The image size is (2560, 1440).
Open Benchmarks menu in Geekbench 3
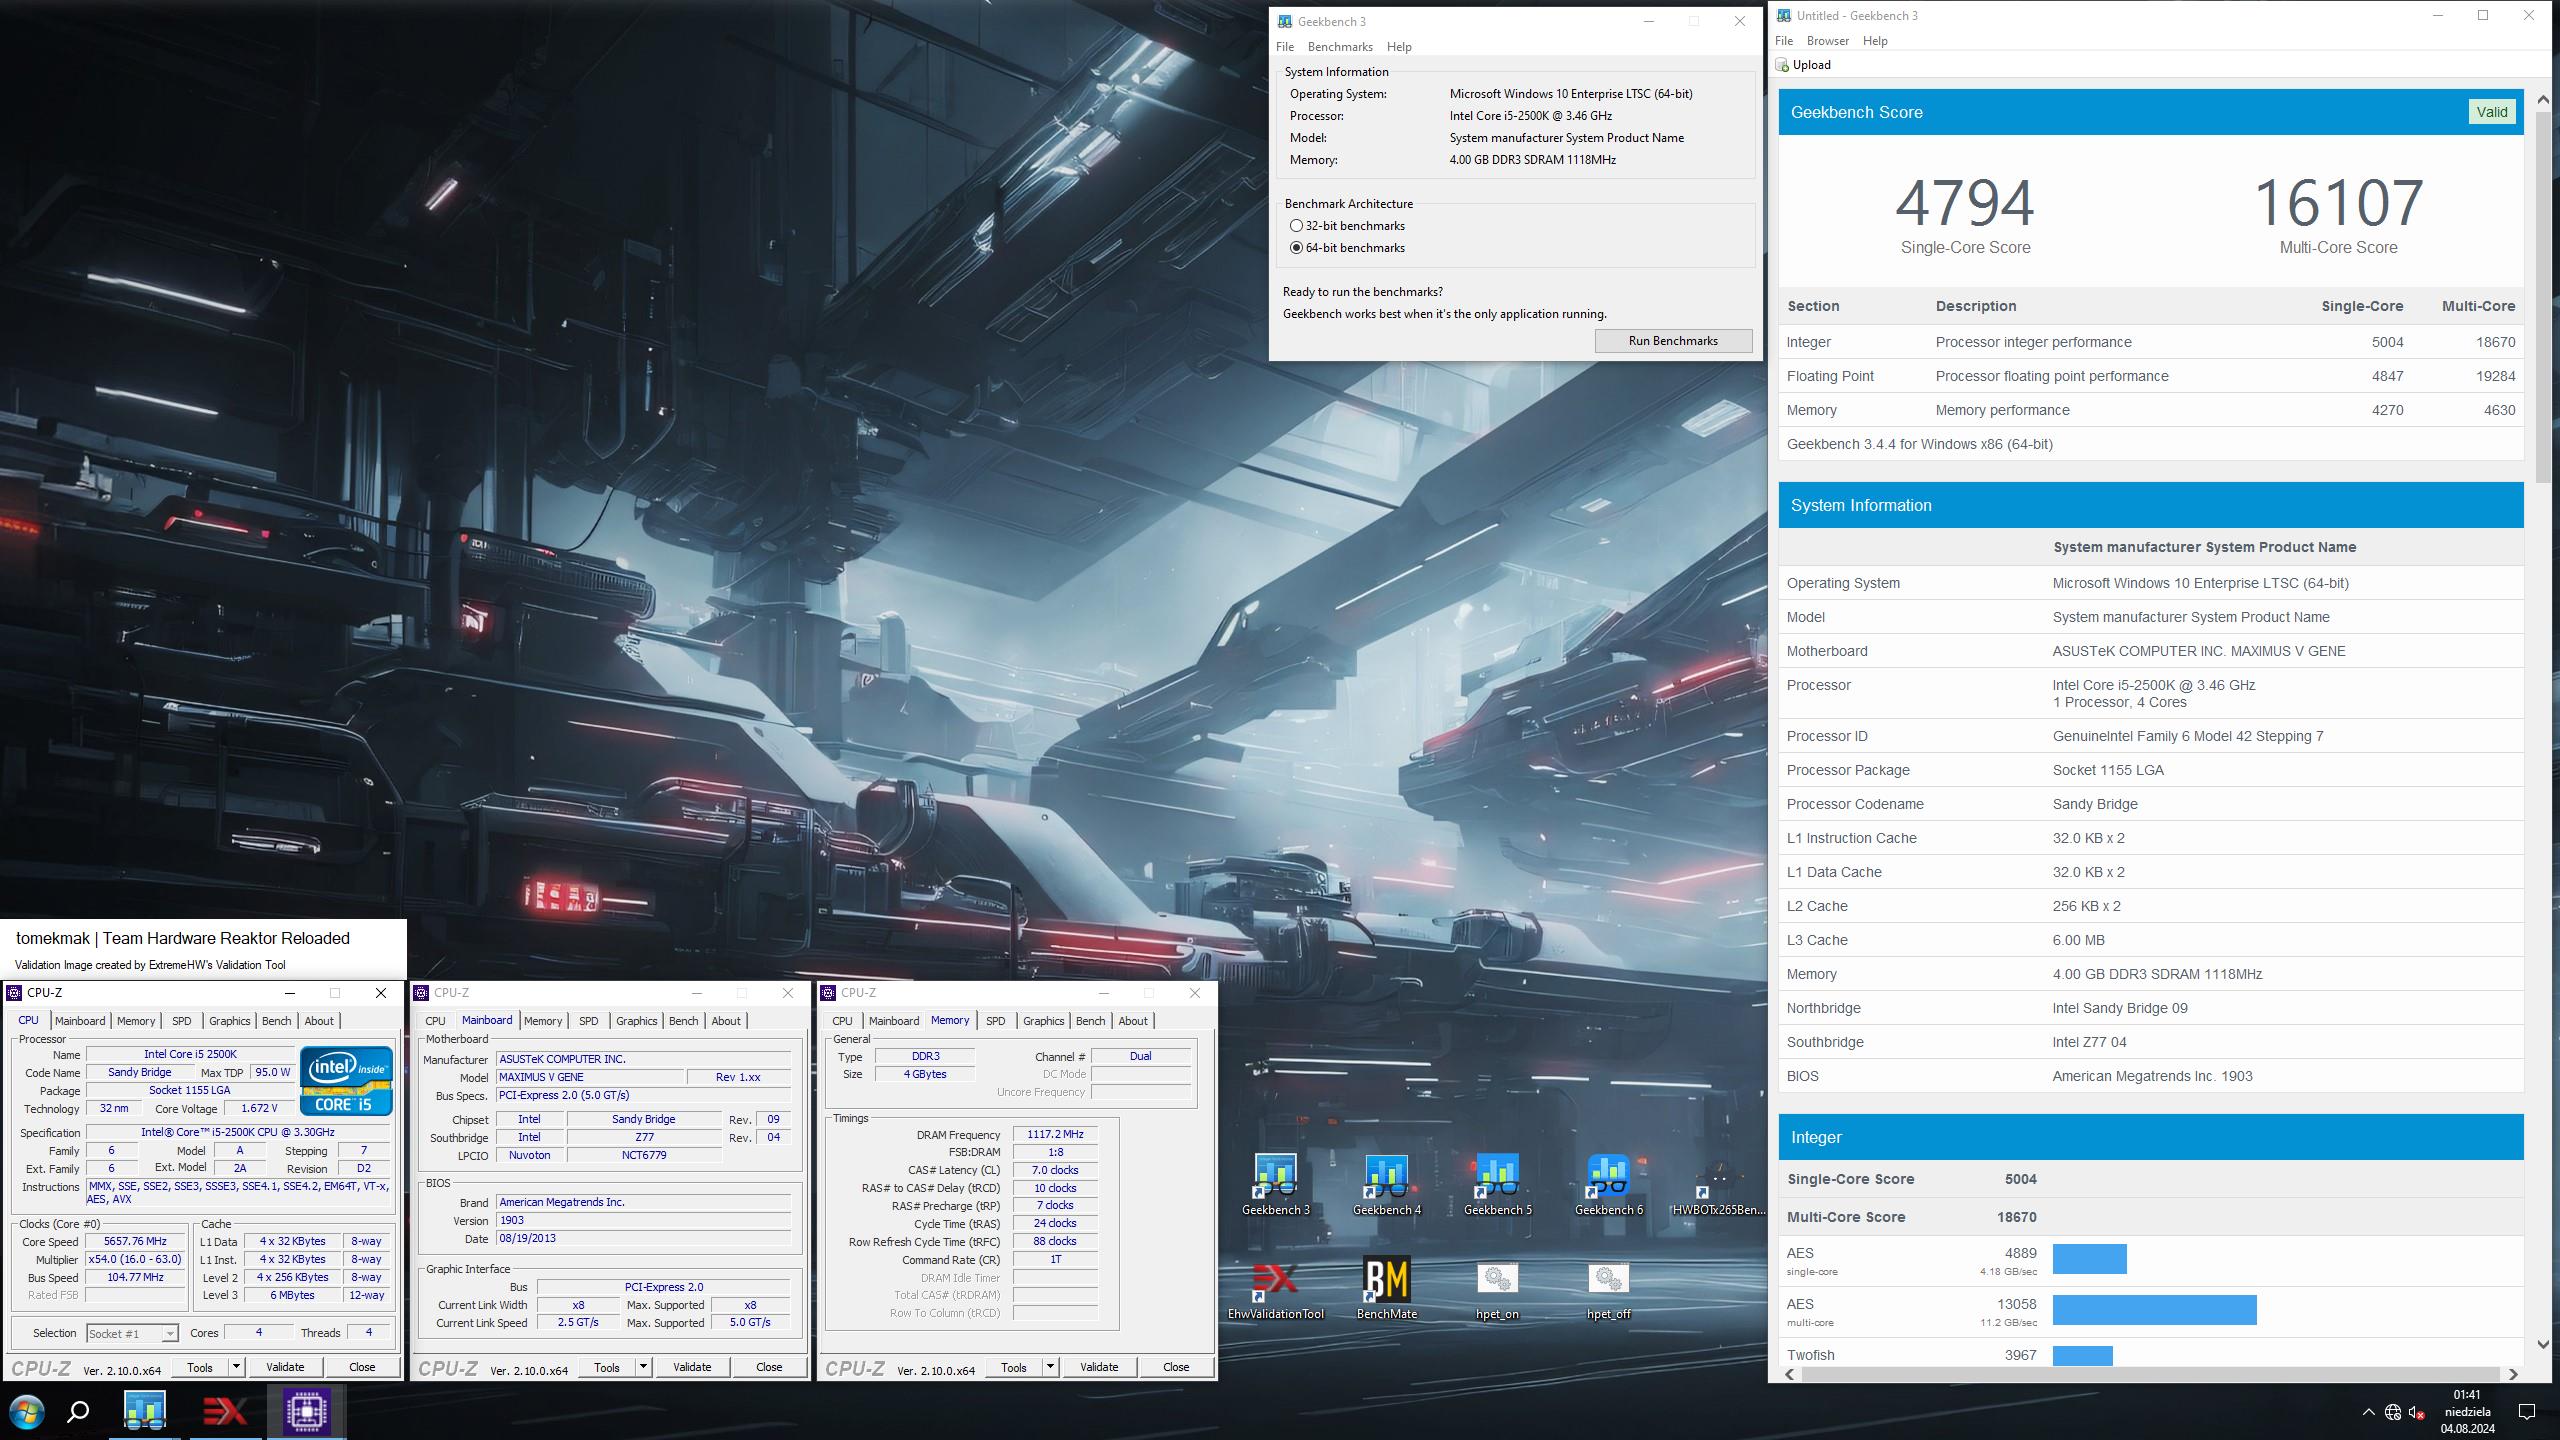(1340, 47)
